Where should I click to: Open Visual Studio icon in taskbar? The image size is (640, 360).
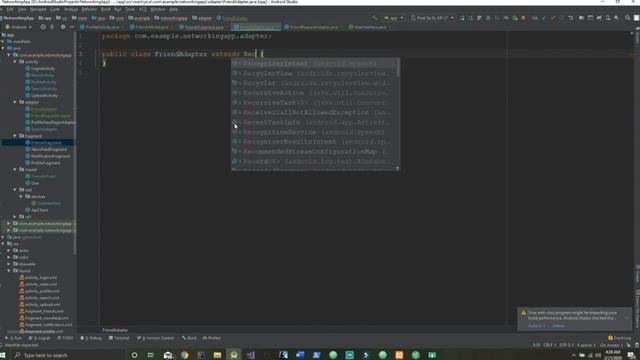coord(250,355)
